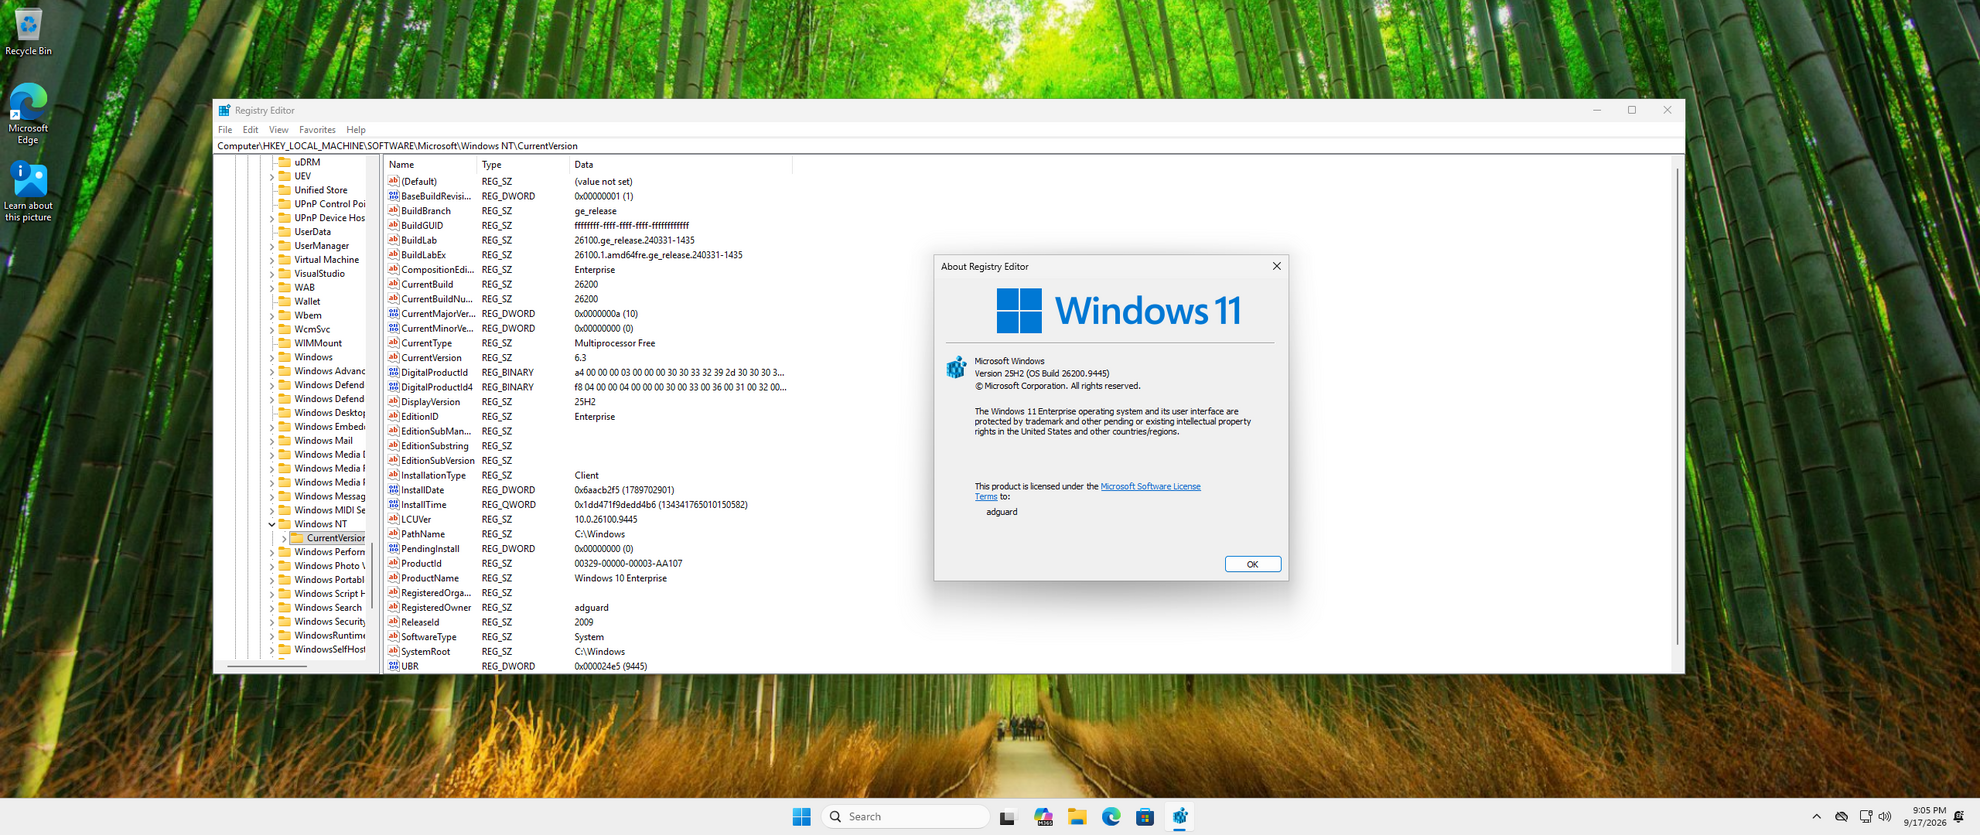Open File Explorer from the taskbar
Image resolution: width=1980 pixels, height=835 pixels.
click(x=1077, y=817)
